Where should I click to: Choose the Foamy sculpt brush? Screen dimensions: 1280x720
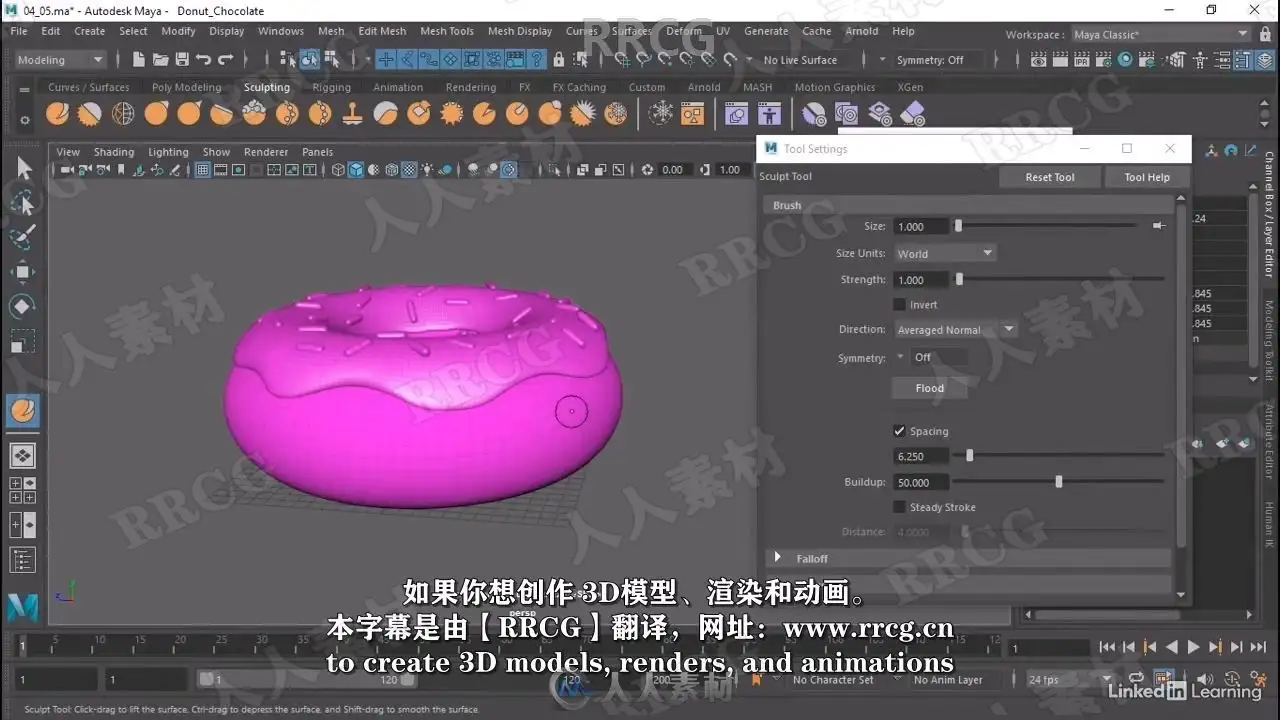pos(254,114)
